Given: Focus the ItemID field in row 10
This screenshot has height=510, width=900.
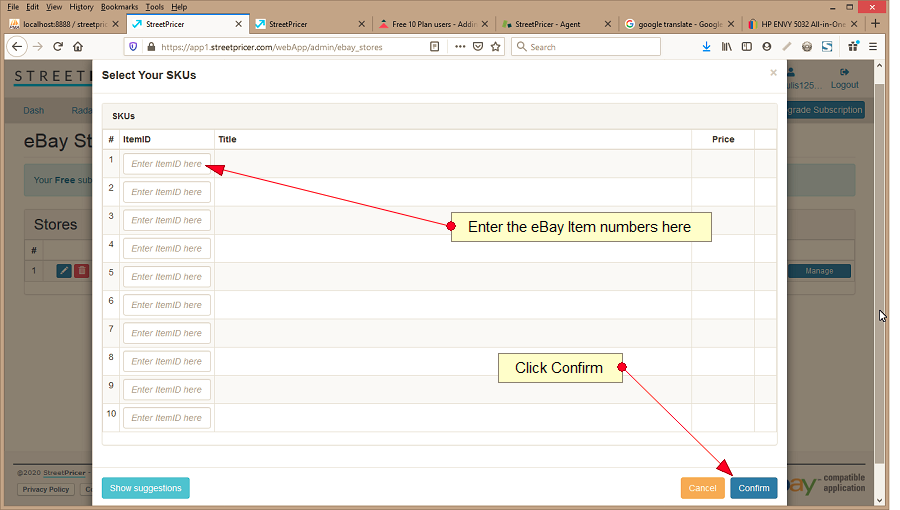Looking at the screenshot, I should [166, 418].
